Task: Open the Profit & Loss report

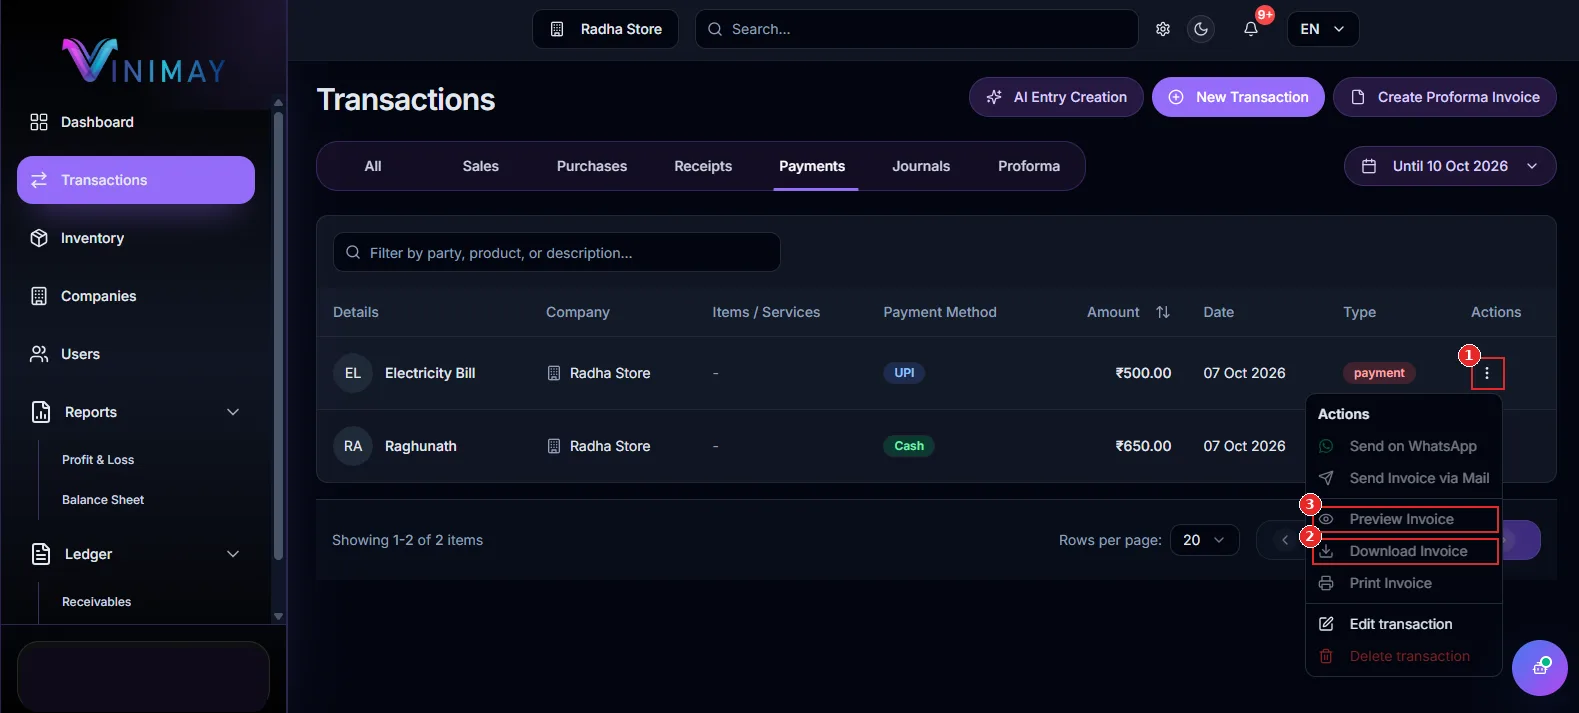Action: [x=98, y=460]
